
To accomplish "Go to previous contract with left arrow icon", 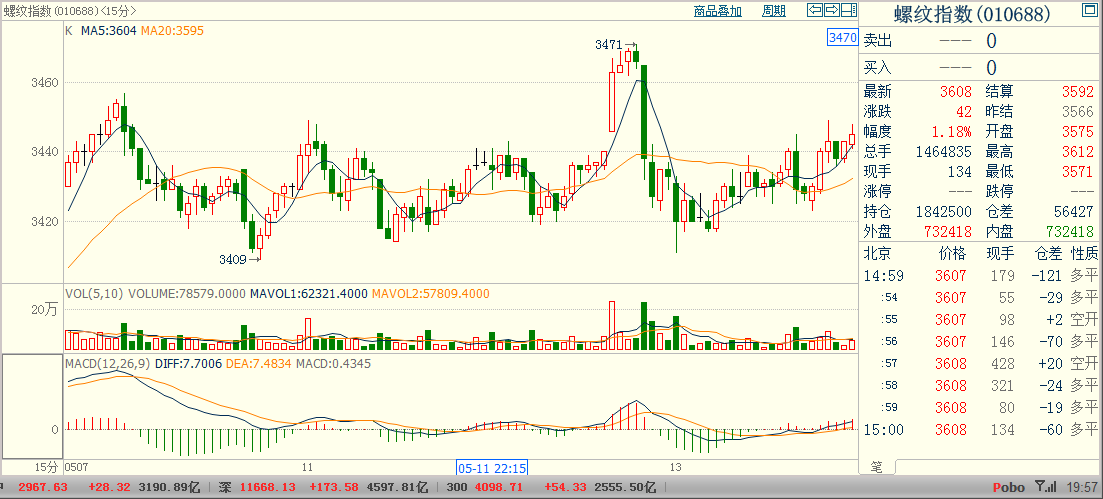I will pos(815,10).
